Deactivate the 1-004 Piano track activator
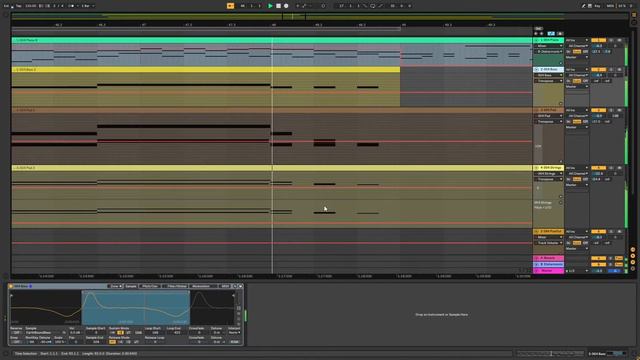This screenshot has height=360, width=640. pyautogui.click(x=598, y=40)
